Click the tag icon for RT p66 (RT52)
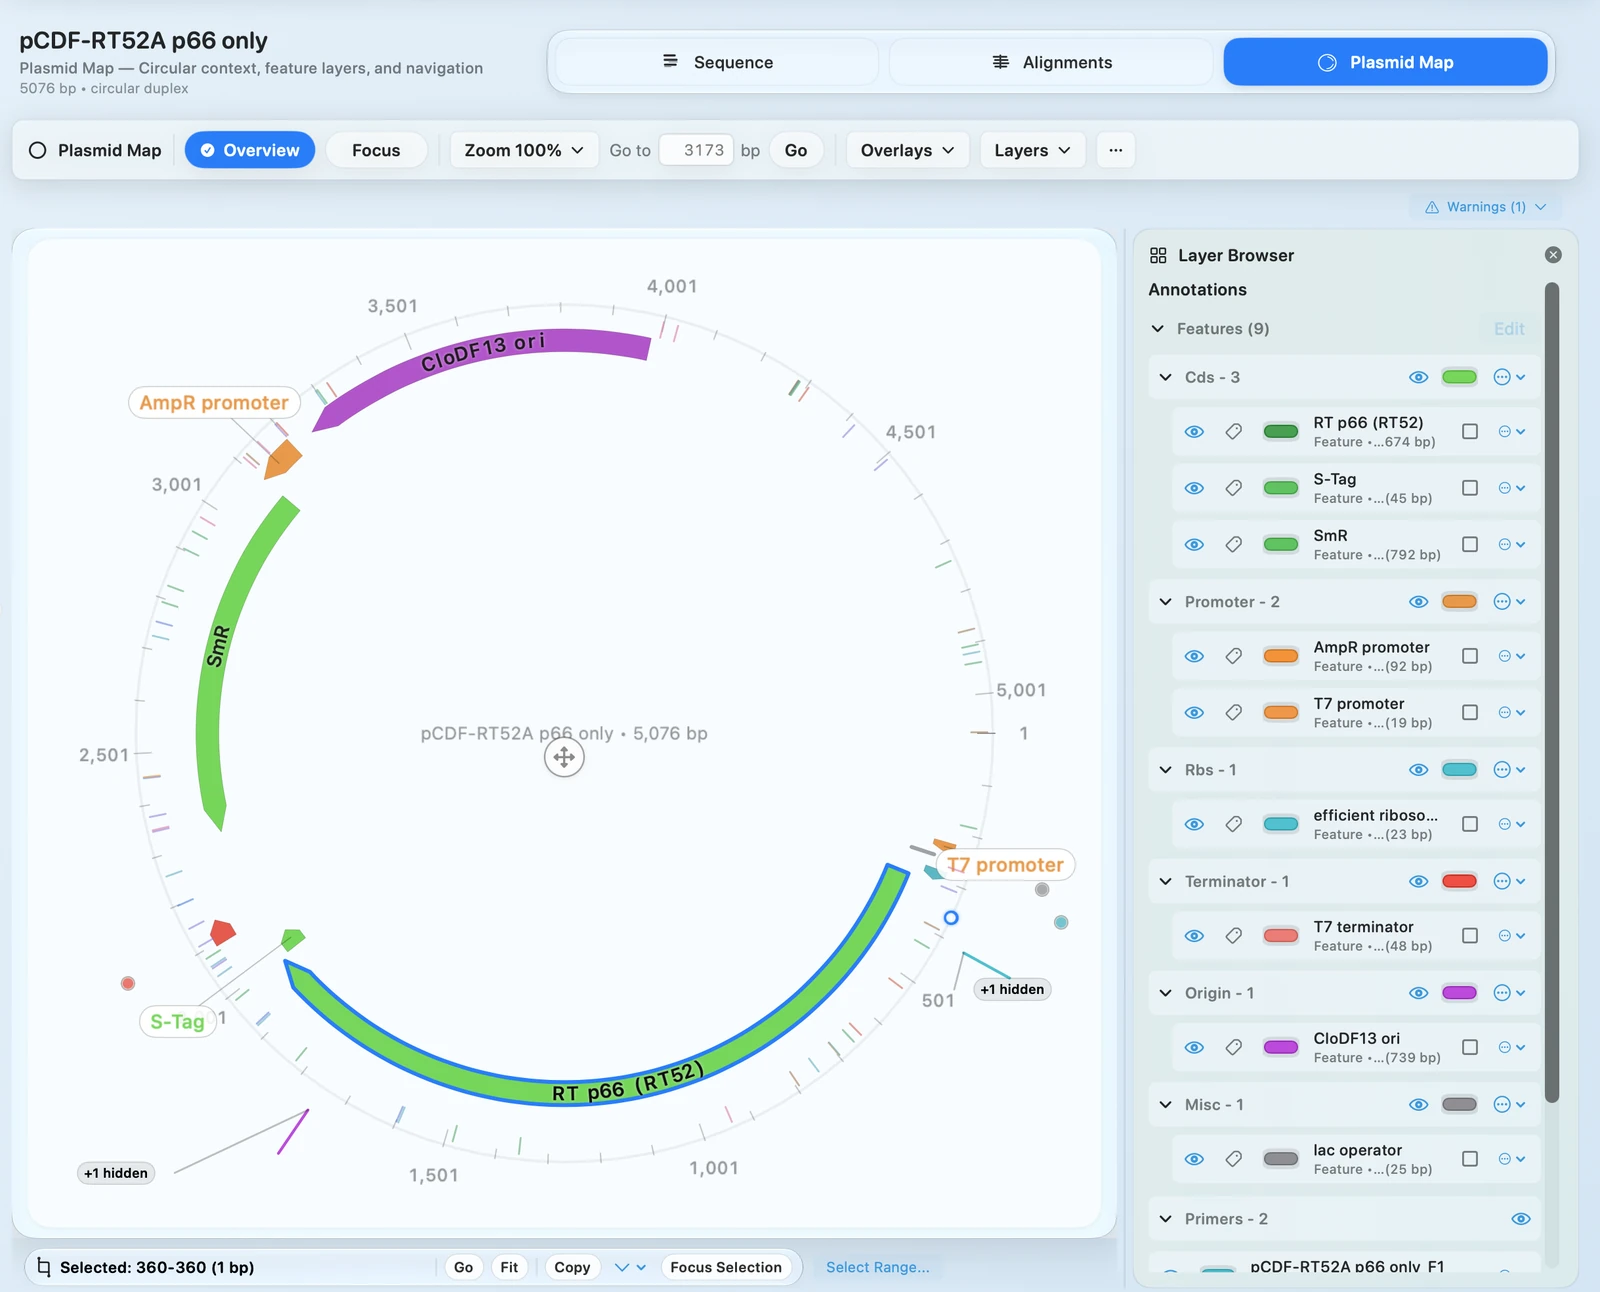 point(1234,432)
